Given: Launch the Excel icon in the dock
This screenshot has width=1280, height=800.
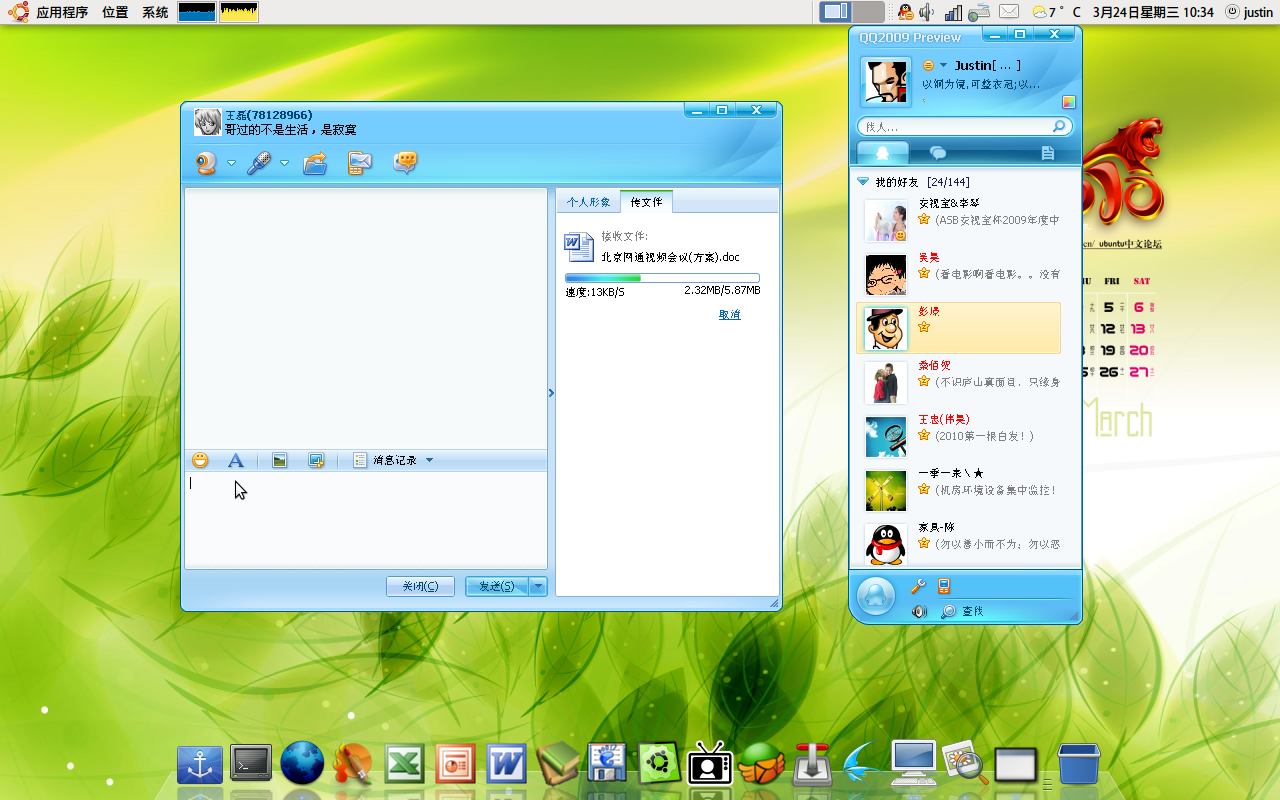Looking at the screenshot, I should pyautogui.click(x=404, y=764).
